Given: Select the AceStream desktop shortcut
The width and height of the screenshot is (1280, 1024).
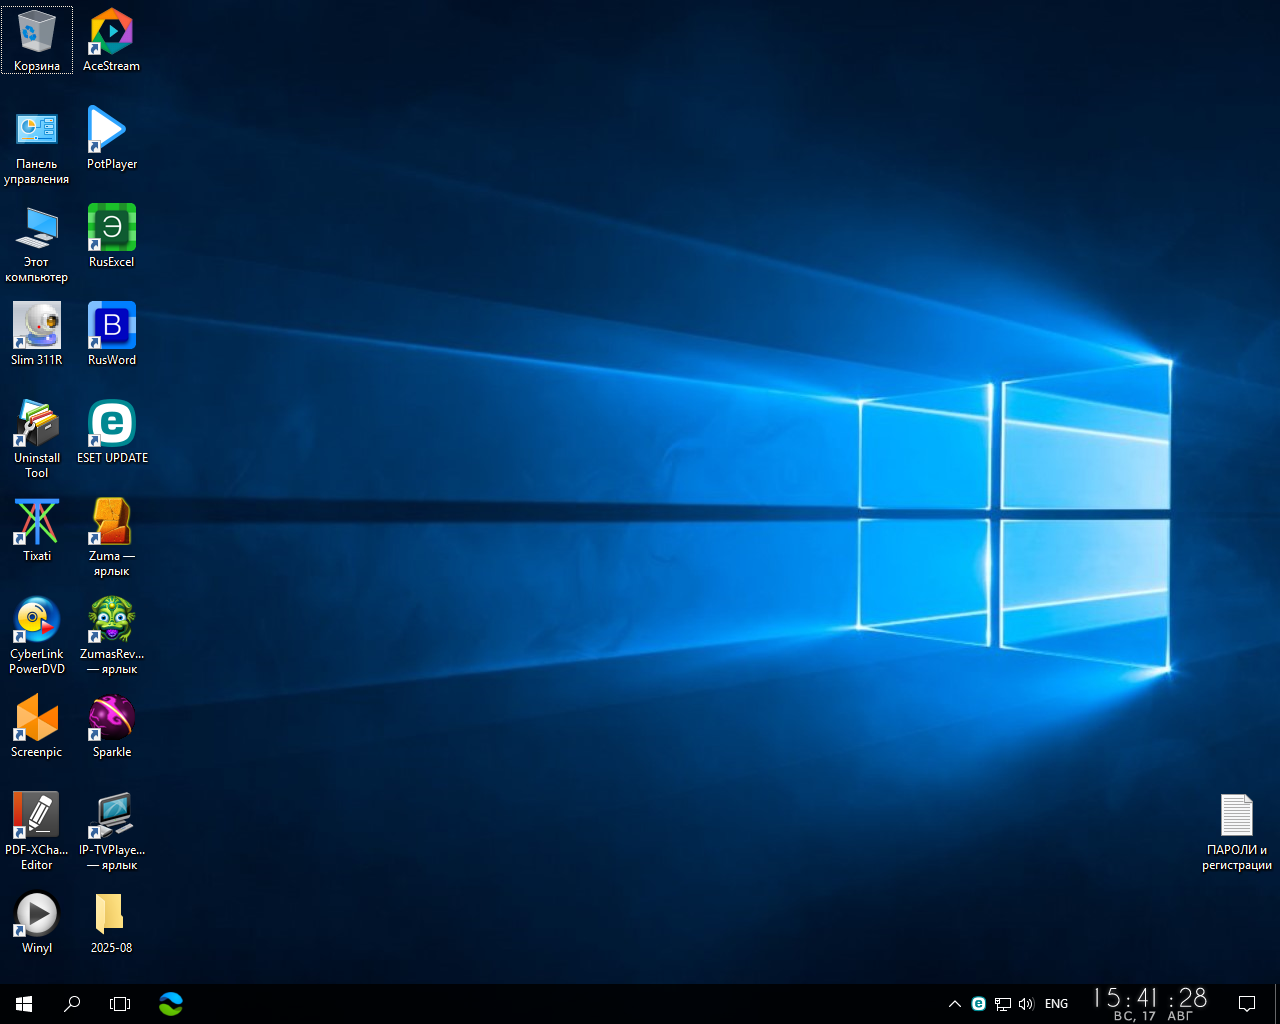Looking at the screenshot, I should click(112, 40).
